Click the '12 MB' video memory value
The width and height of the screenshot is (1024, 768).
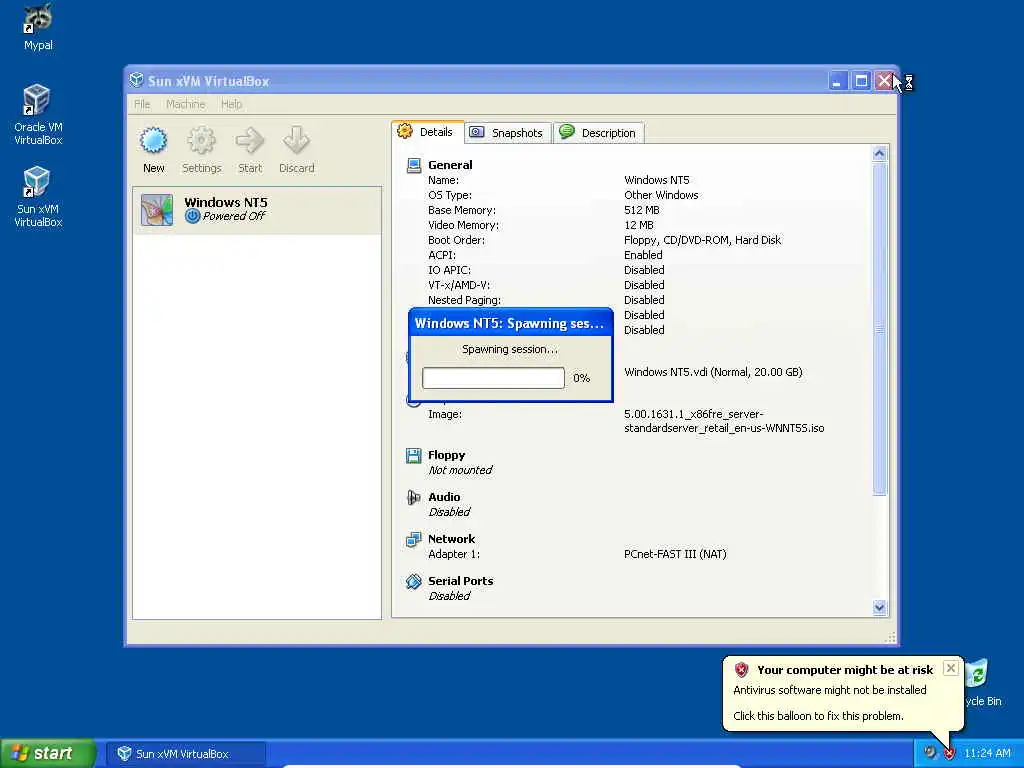click(x=639, y=225)
